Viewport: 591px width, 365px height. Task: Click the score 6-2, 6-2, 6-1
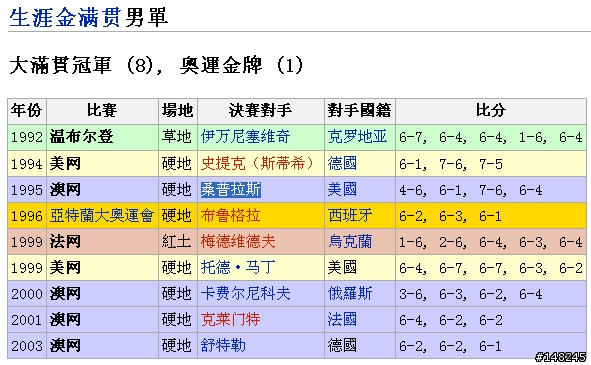(450, 346)
